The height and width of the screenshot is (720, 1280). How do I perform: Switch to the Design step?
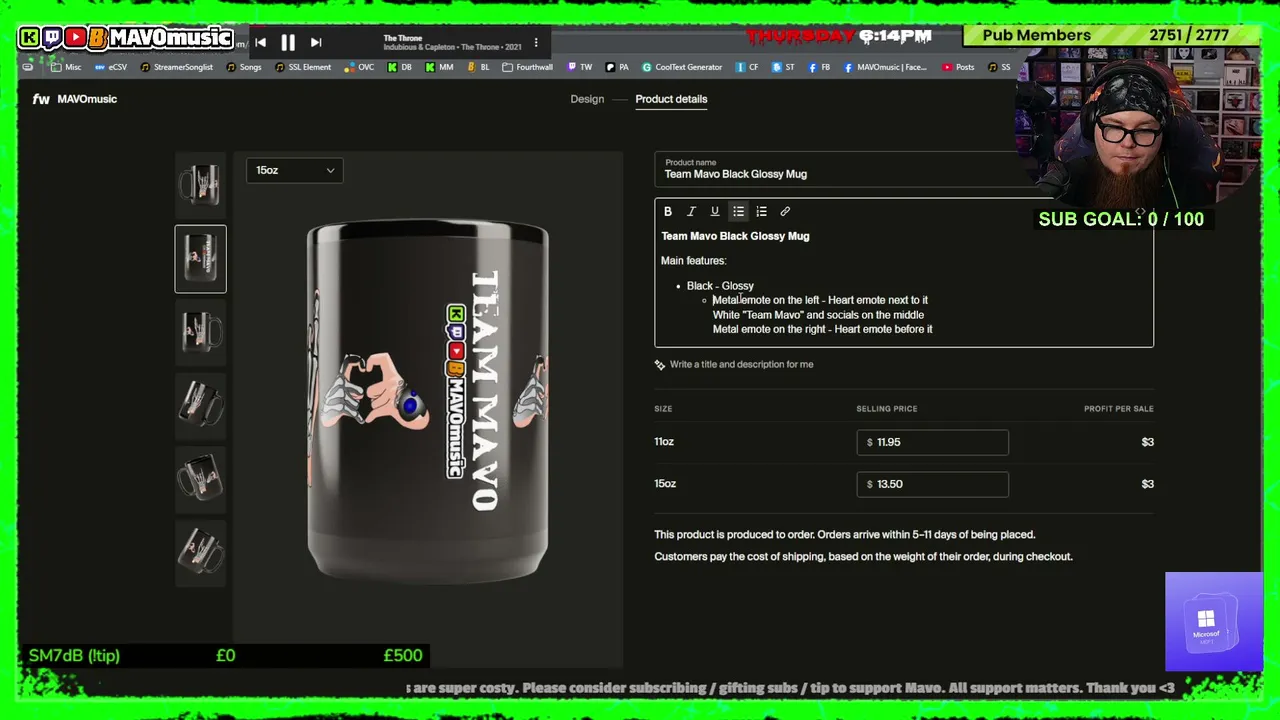point(587,99)
